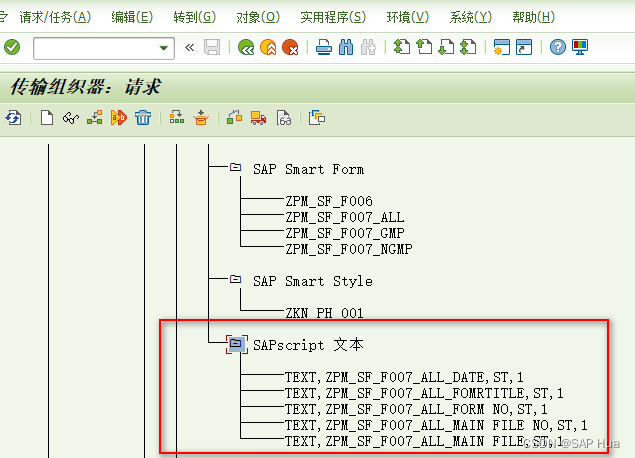Go to First Page icon

402,47
